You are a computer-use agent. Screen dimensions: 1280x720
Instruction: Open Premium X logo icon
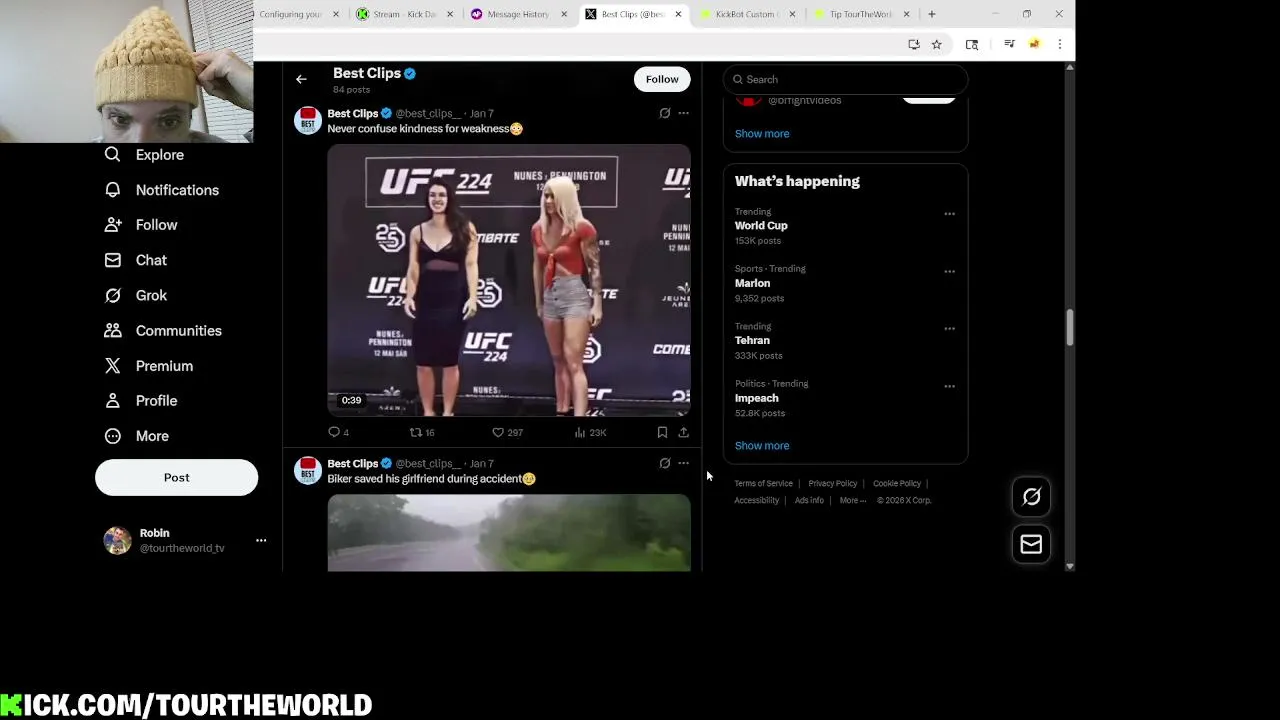113,366
